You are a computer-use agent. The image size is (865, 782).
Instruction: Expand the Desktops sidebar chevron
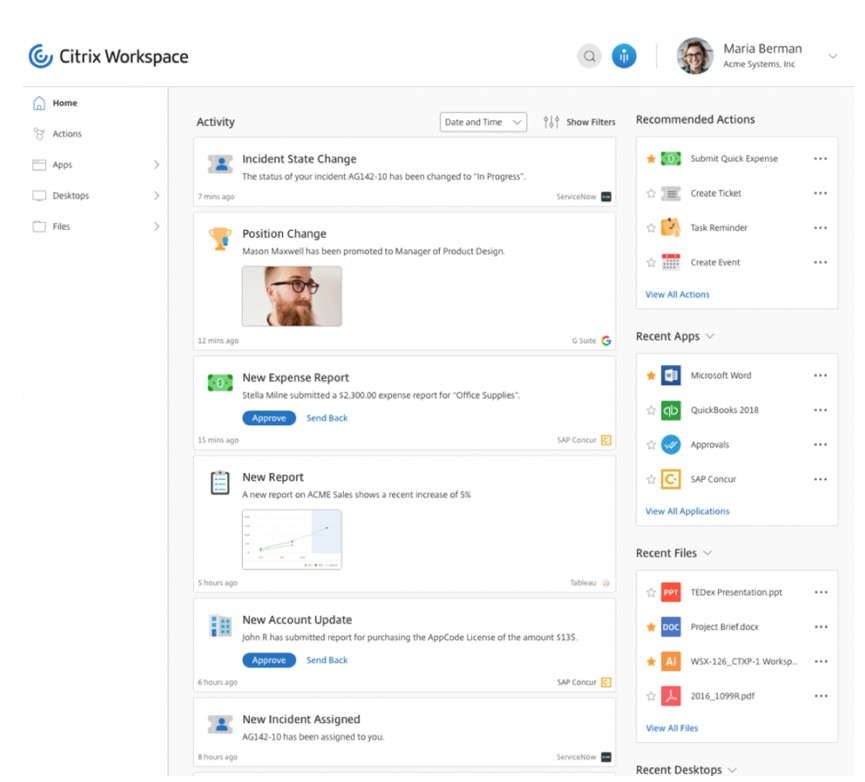point(157,196)
